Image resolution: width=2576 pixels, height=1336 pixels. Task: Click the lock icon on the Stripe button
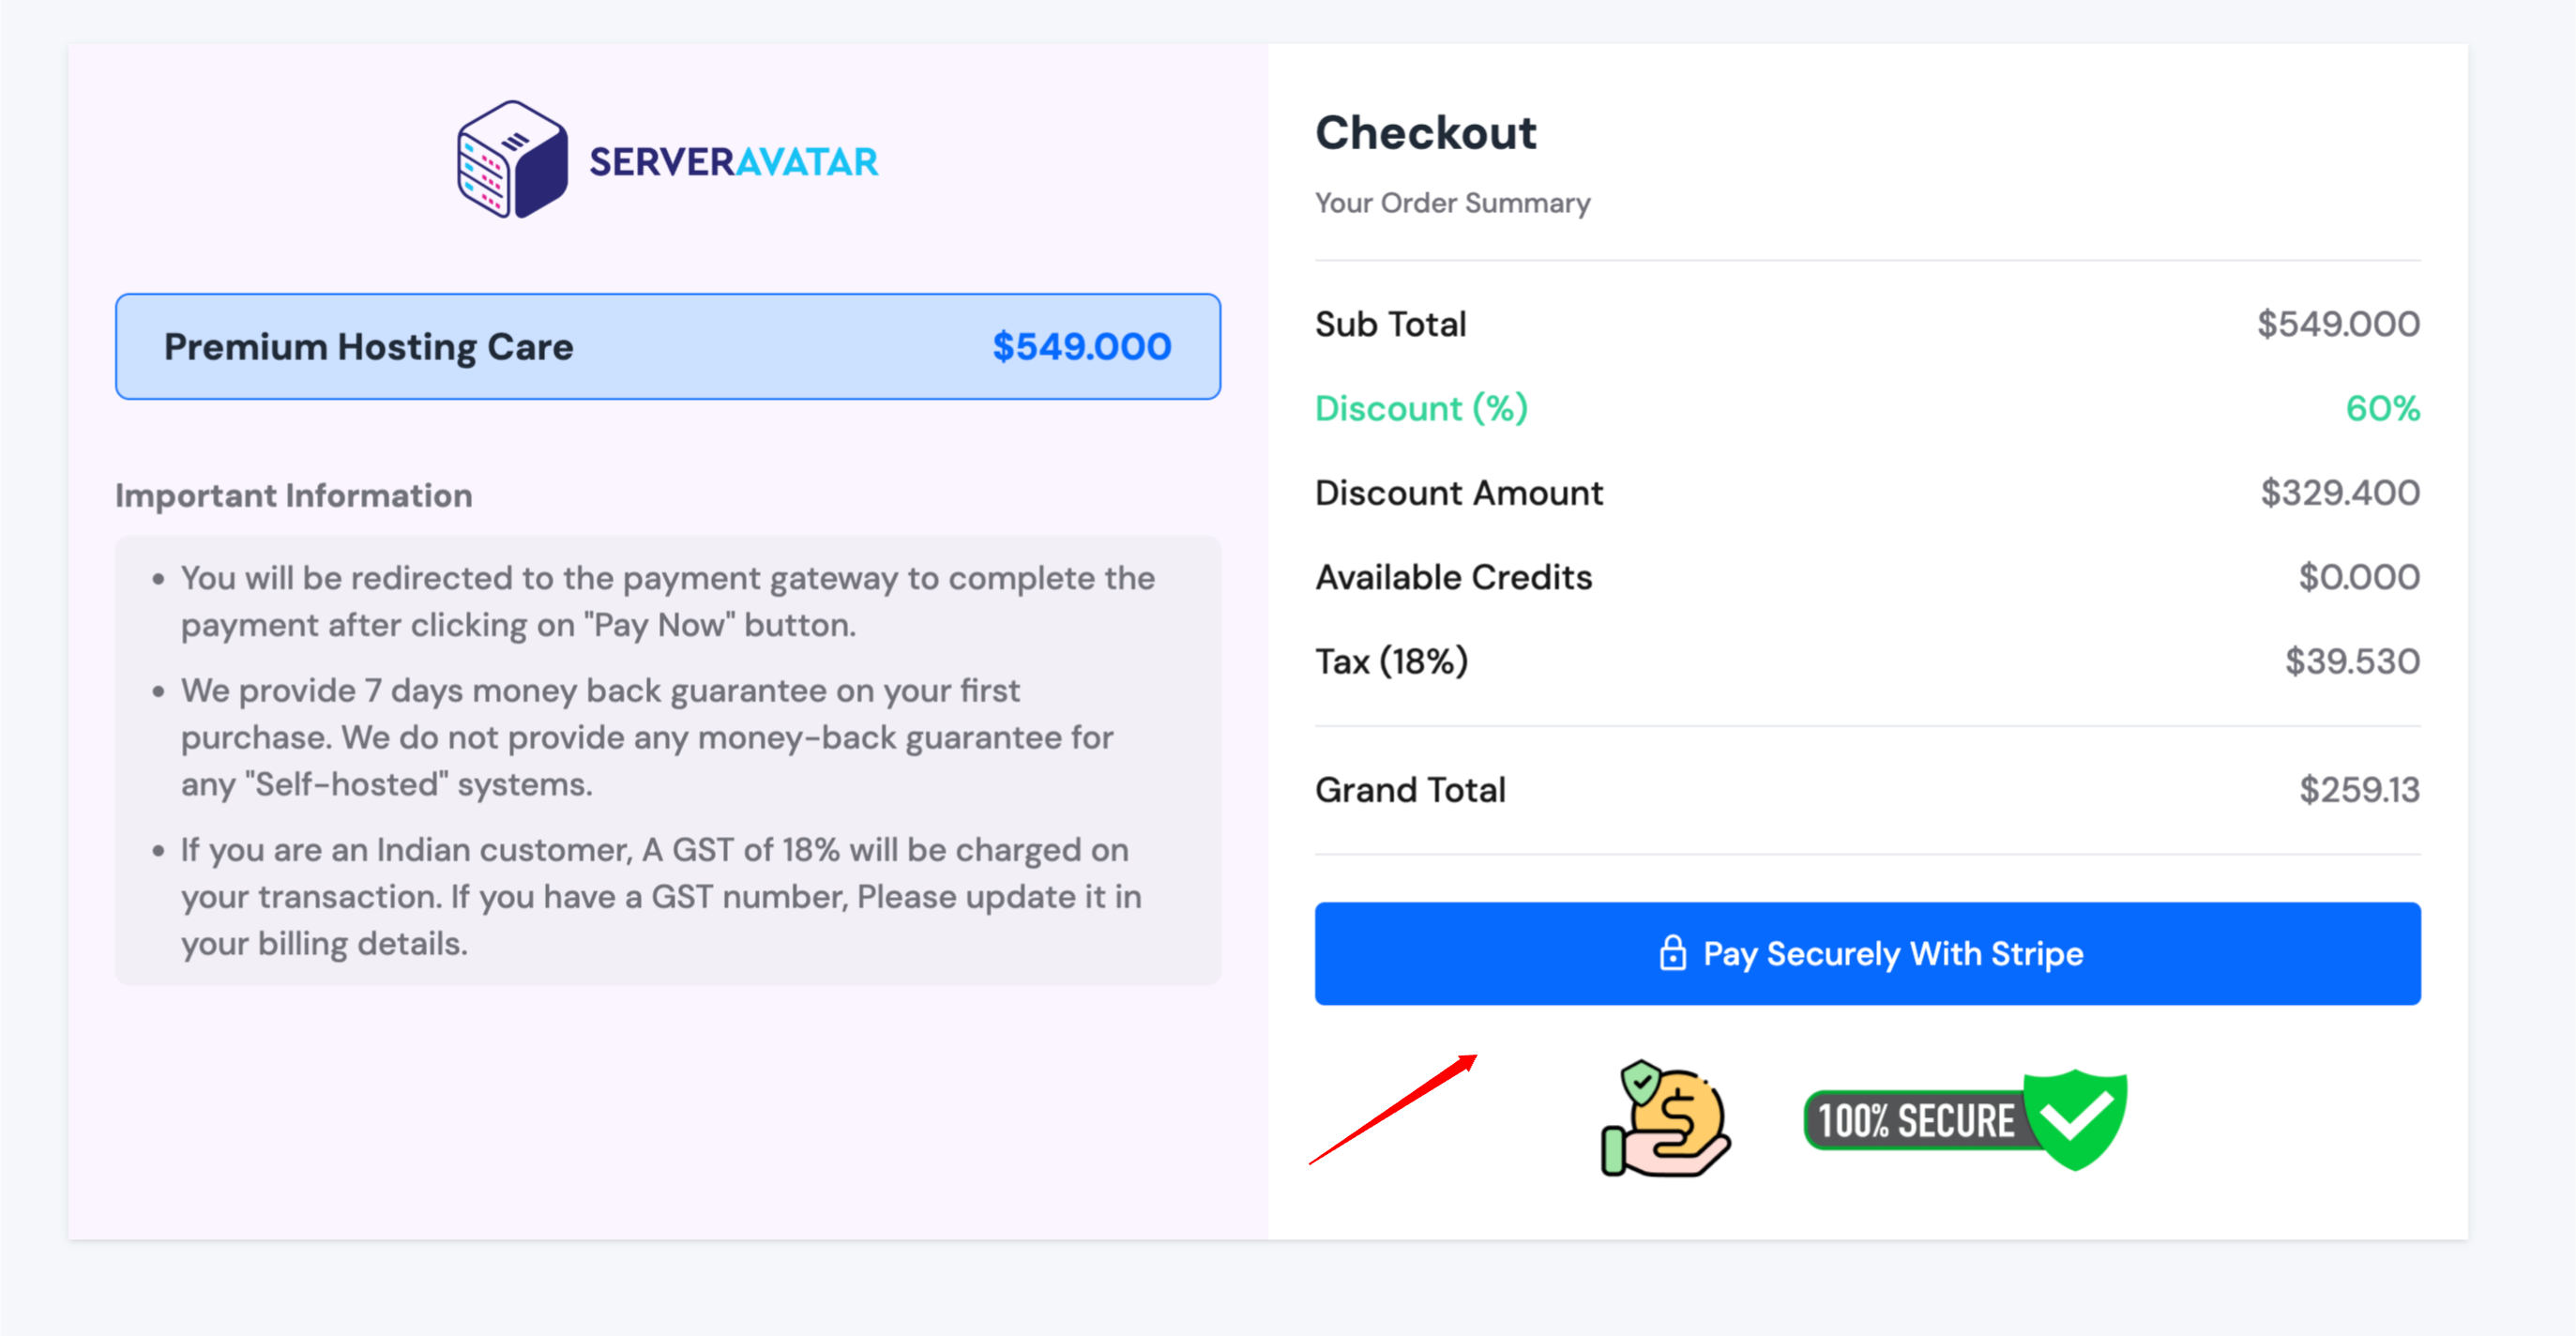pyautogui.click(x=1673, y=953)
